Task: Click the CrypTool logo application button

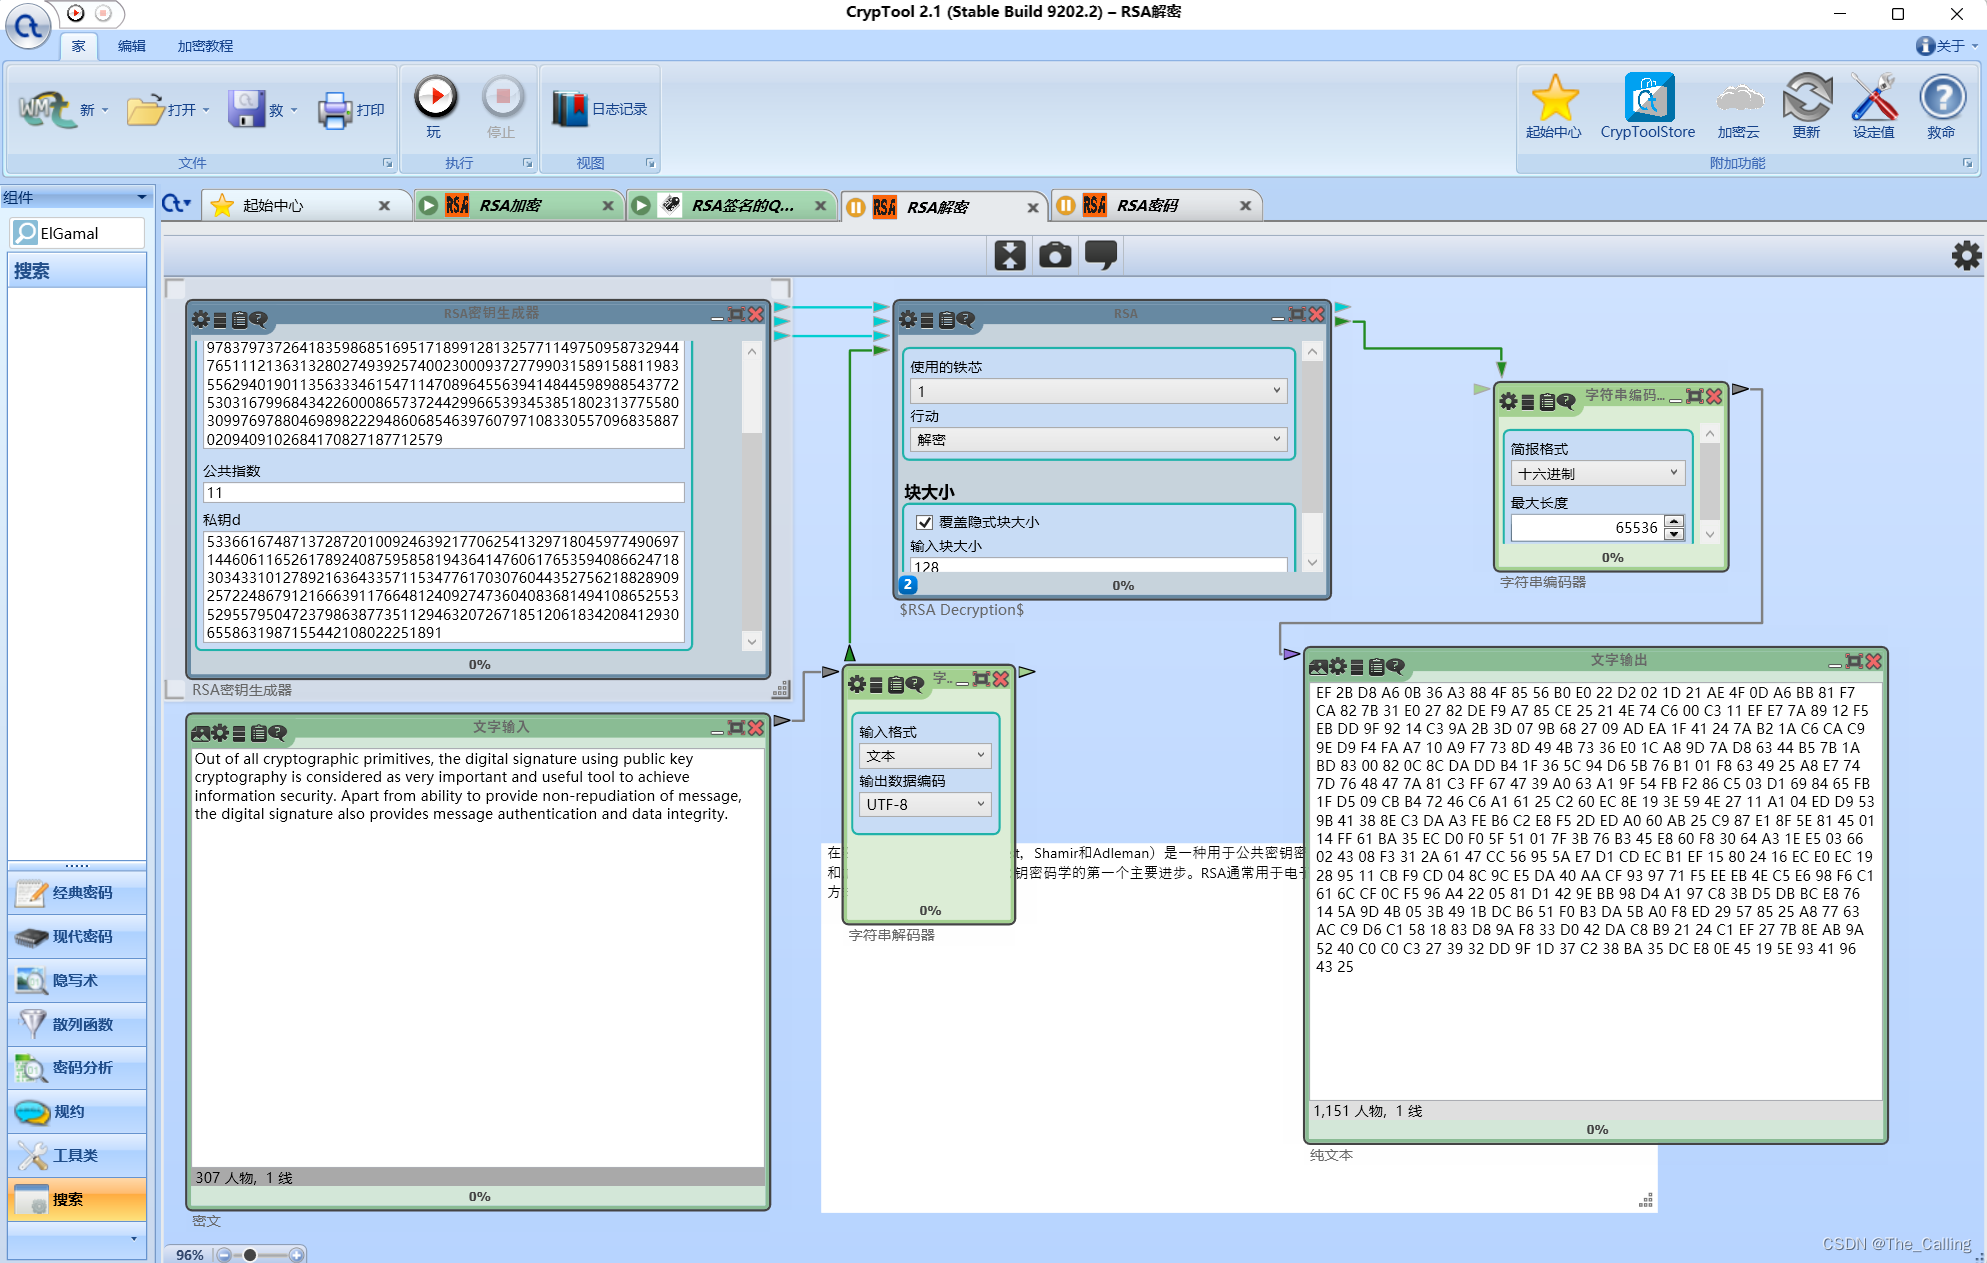Action: coord(28,26)
